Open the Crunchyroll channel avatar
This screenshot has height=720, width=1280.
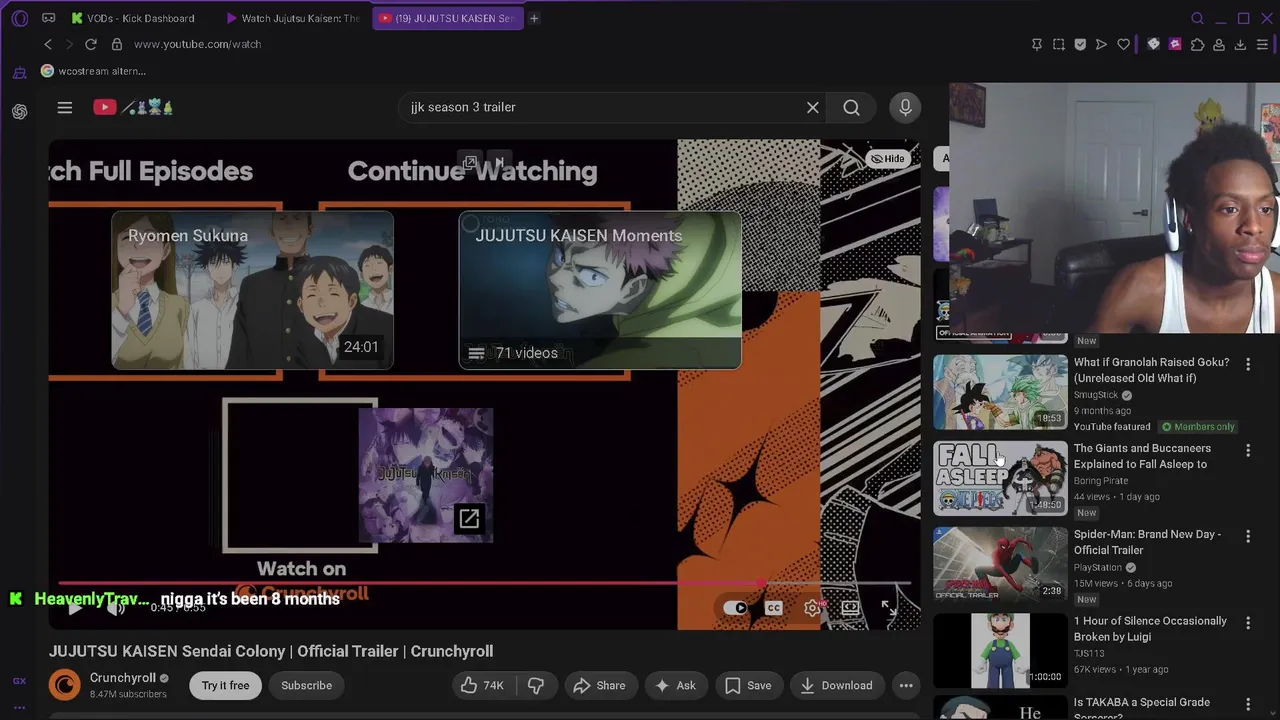click(65, 685)
